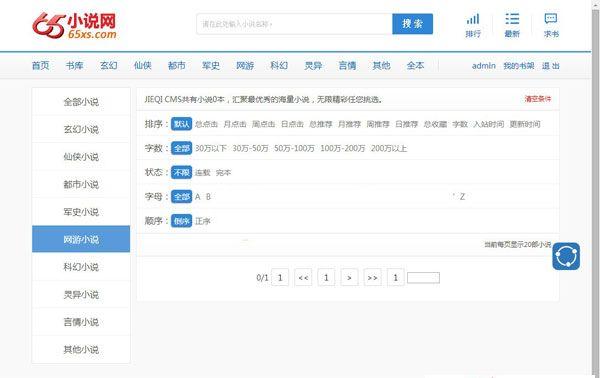The image size is (600, 378).
Task: Open the 最新 list icon
Action: click(512, 25)
